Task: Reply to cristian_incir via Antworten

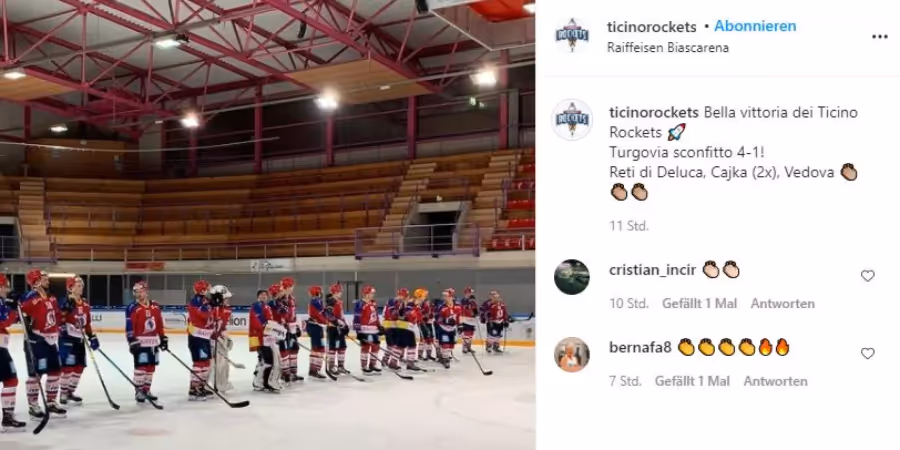Action: coord(782,304)
